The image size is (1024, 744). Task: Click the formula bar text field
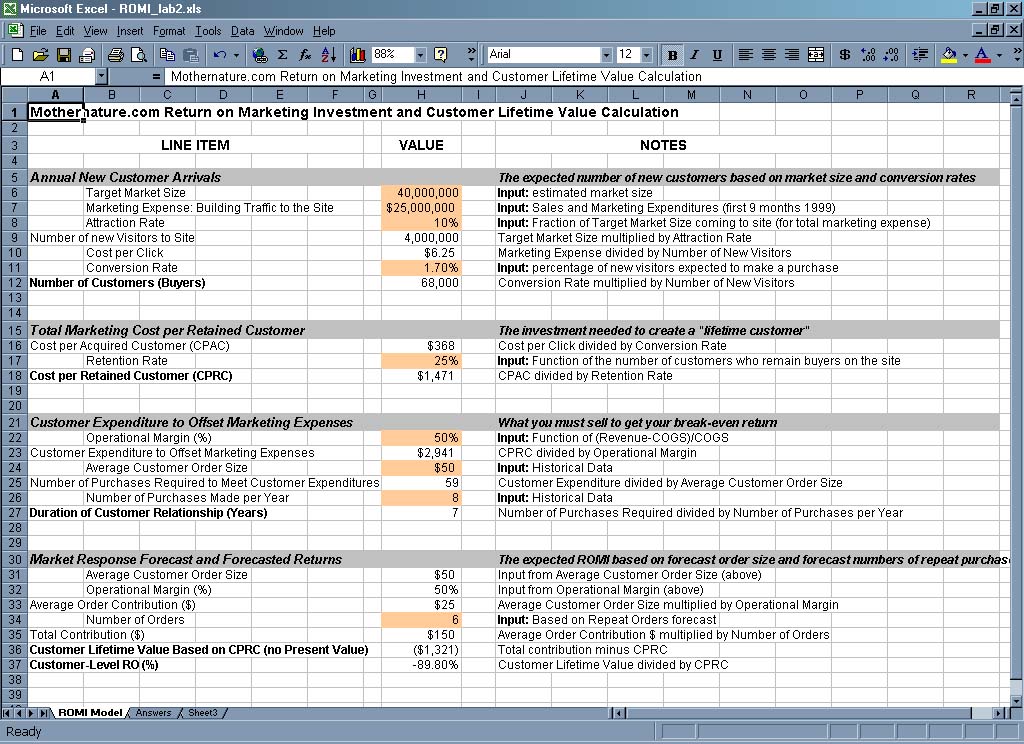pos(592,76)
